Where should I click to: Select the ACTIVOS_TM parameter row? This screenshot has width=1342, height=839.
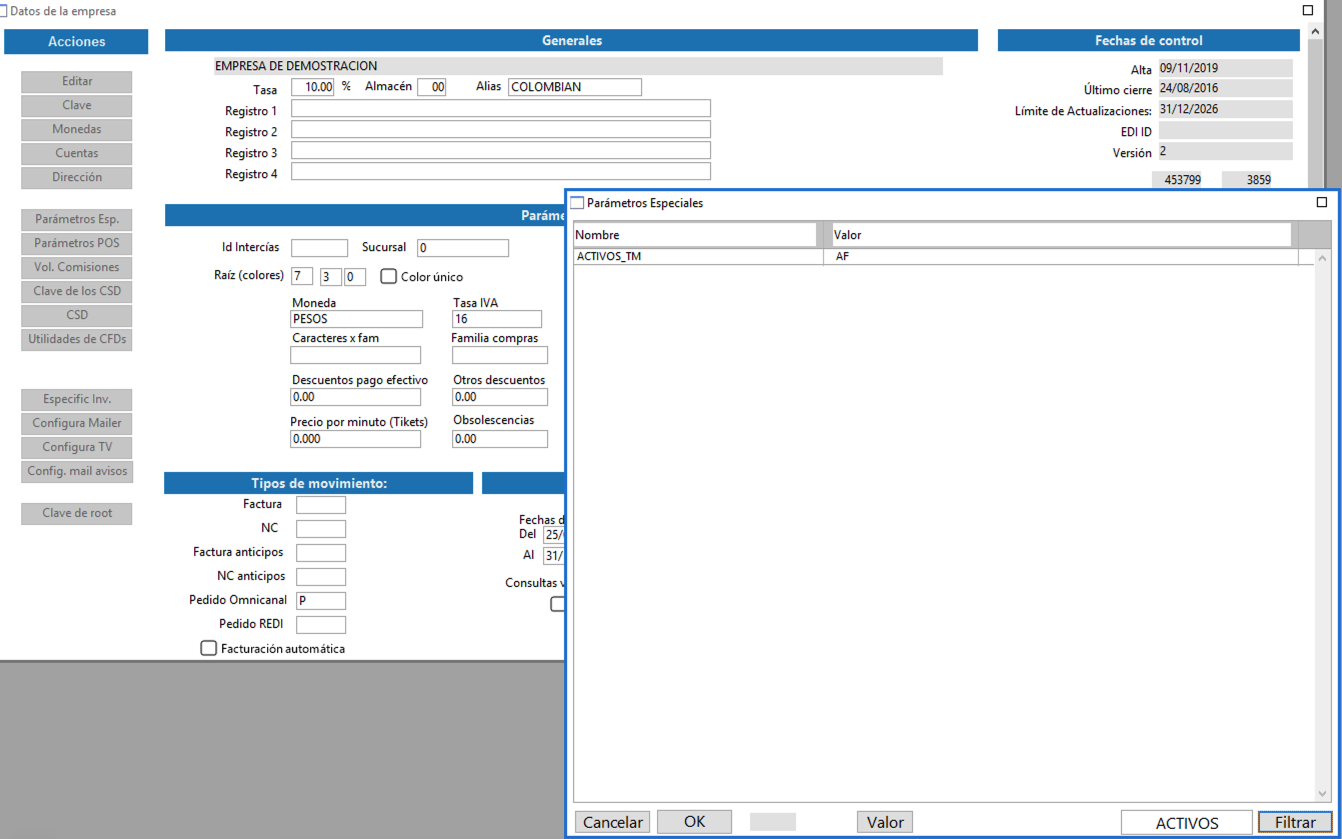(936, 257)
